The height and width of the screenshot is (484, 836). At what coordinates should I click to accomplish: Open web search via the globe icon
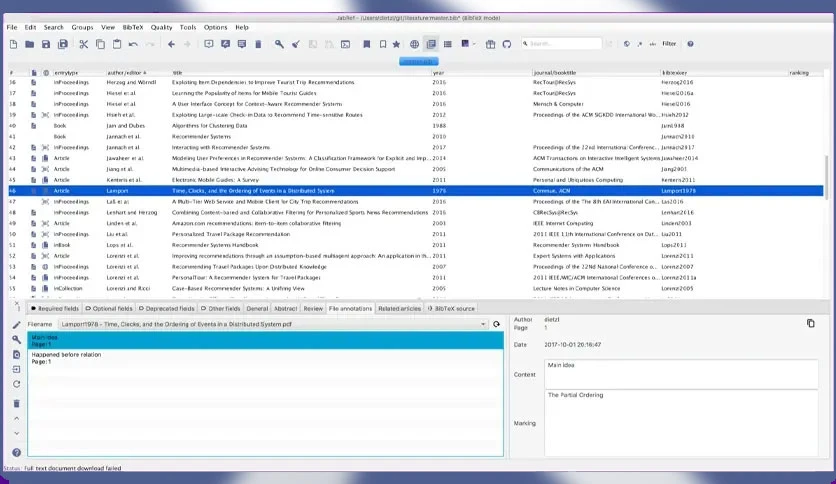[x=414, y=44]
